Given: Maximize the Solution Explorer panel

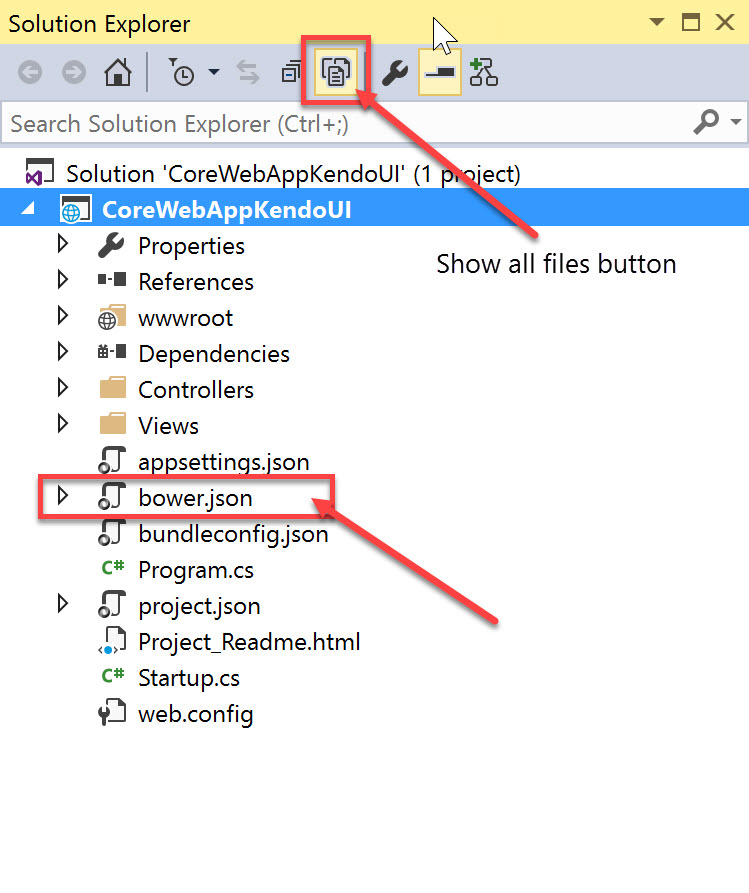Looking at the screenshot, I should [691, 22].
